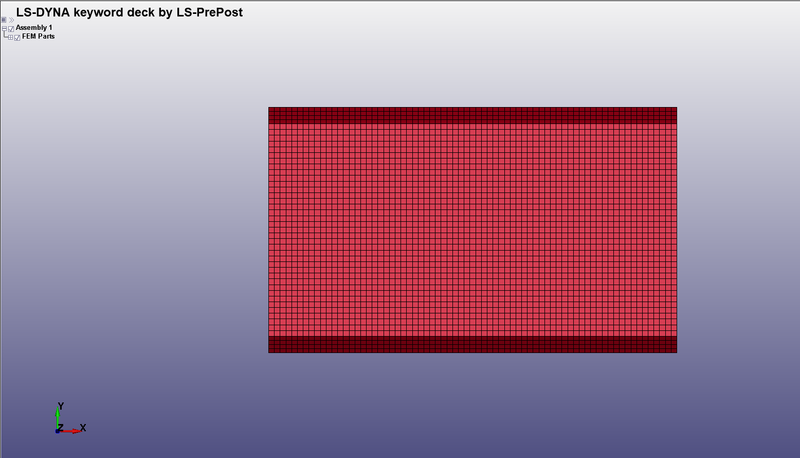The width and height of the screenshot is (800, 458).
Task: Click the LS-DYNA keyword deck title text
Action: [x=129, y=12]
